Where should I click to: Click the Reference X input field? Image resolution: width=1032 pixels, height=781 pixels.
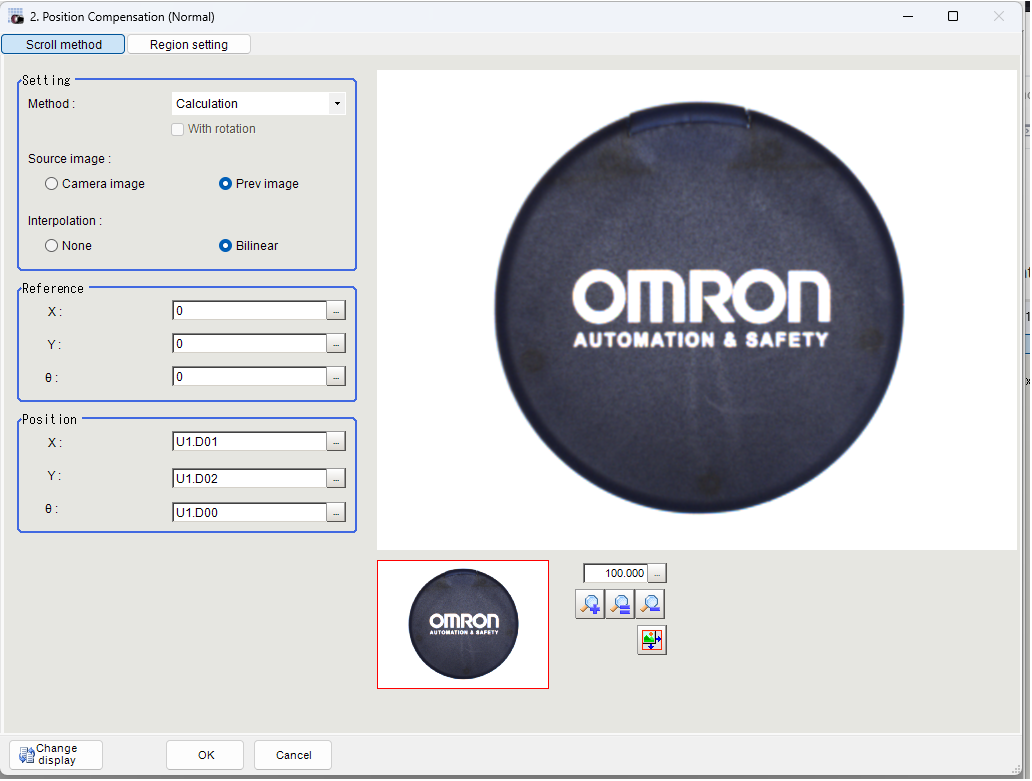(x=249, y=311)
